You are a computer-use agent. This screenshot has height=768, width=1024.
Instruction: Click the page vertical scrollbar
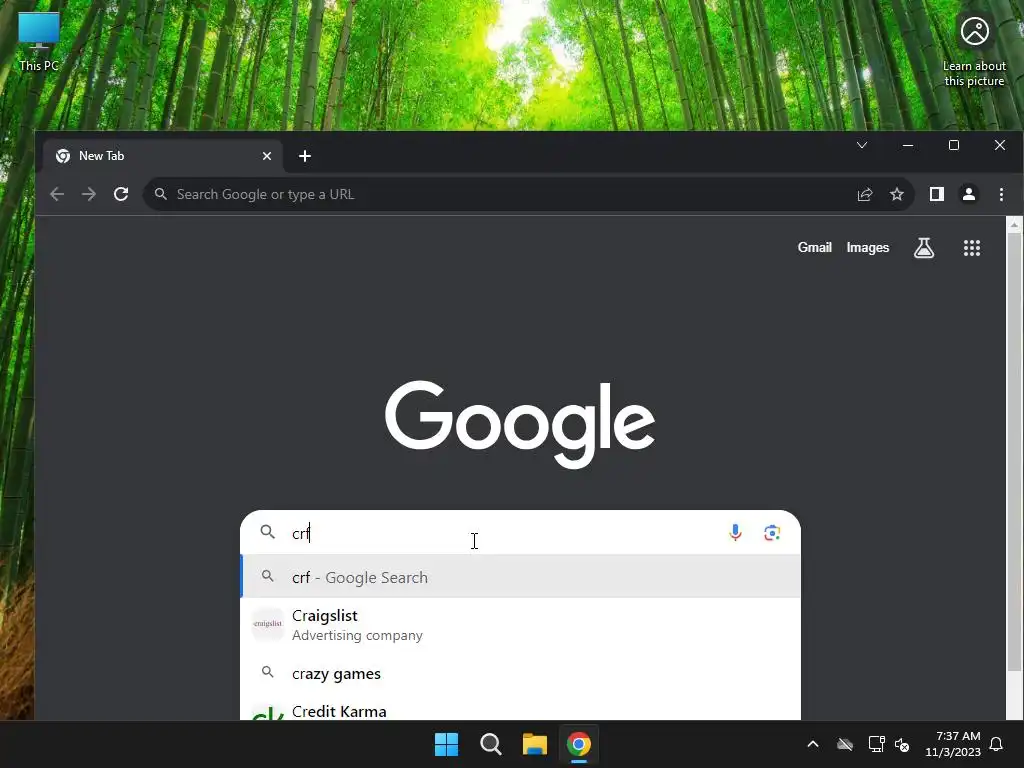tap(1014, 452)
